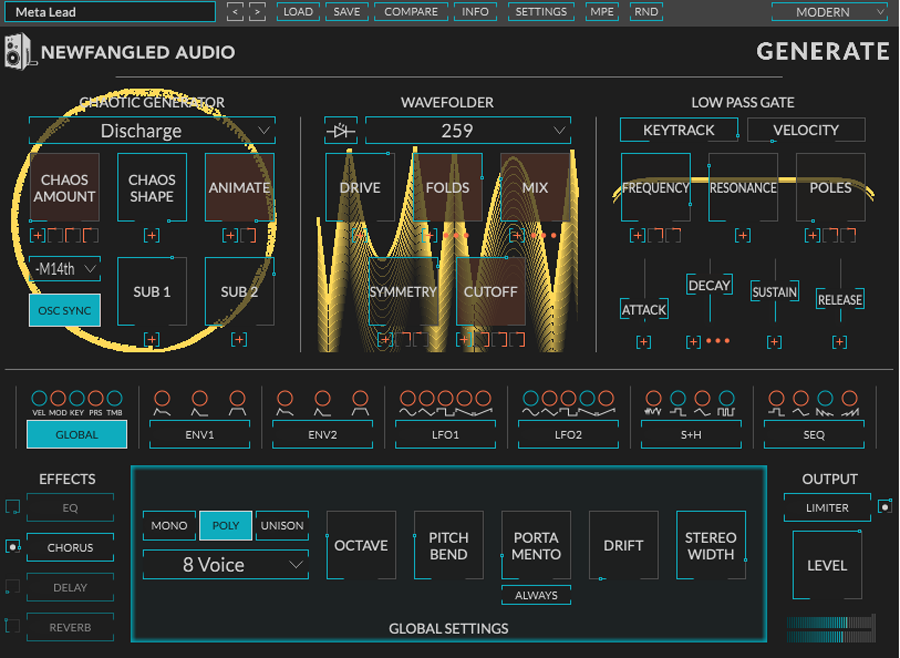The height and width of the screenshot is (658, 900).
Task: Toggle the Limiter enable checkbox
Action: pyautogui.click(x=885, y=507)
